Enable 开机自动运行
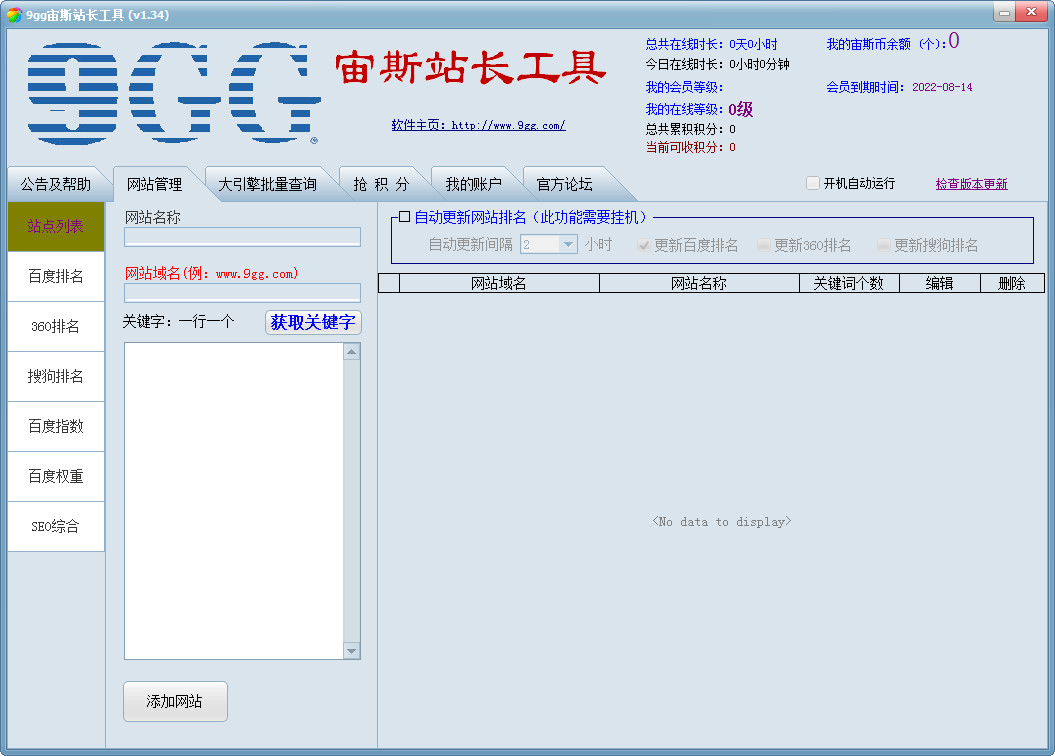This screenshot has width=1055, height=756. pyautogui.click(x=813, y=182)
